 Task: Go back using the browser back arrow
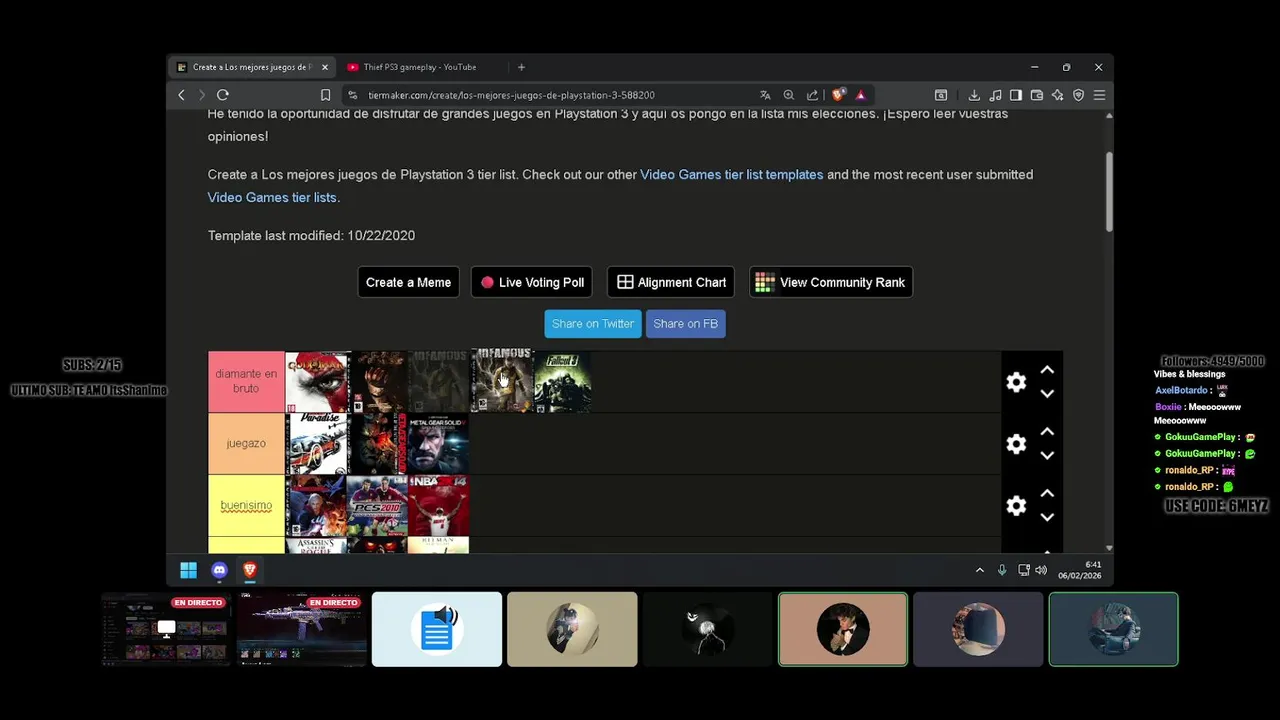click(x=181, y=95)
